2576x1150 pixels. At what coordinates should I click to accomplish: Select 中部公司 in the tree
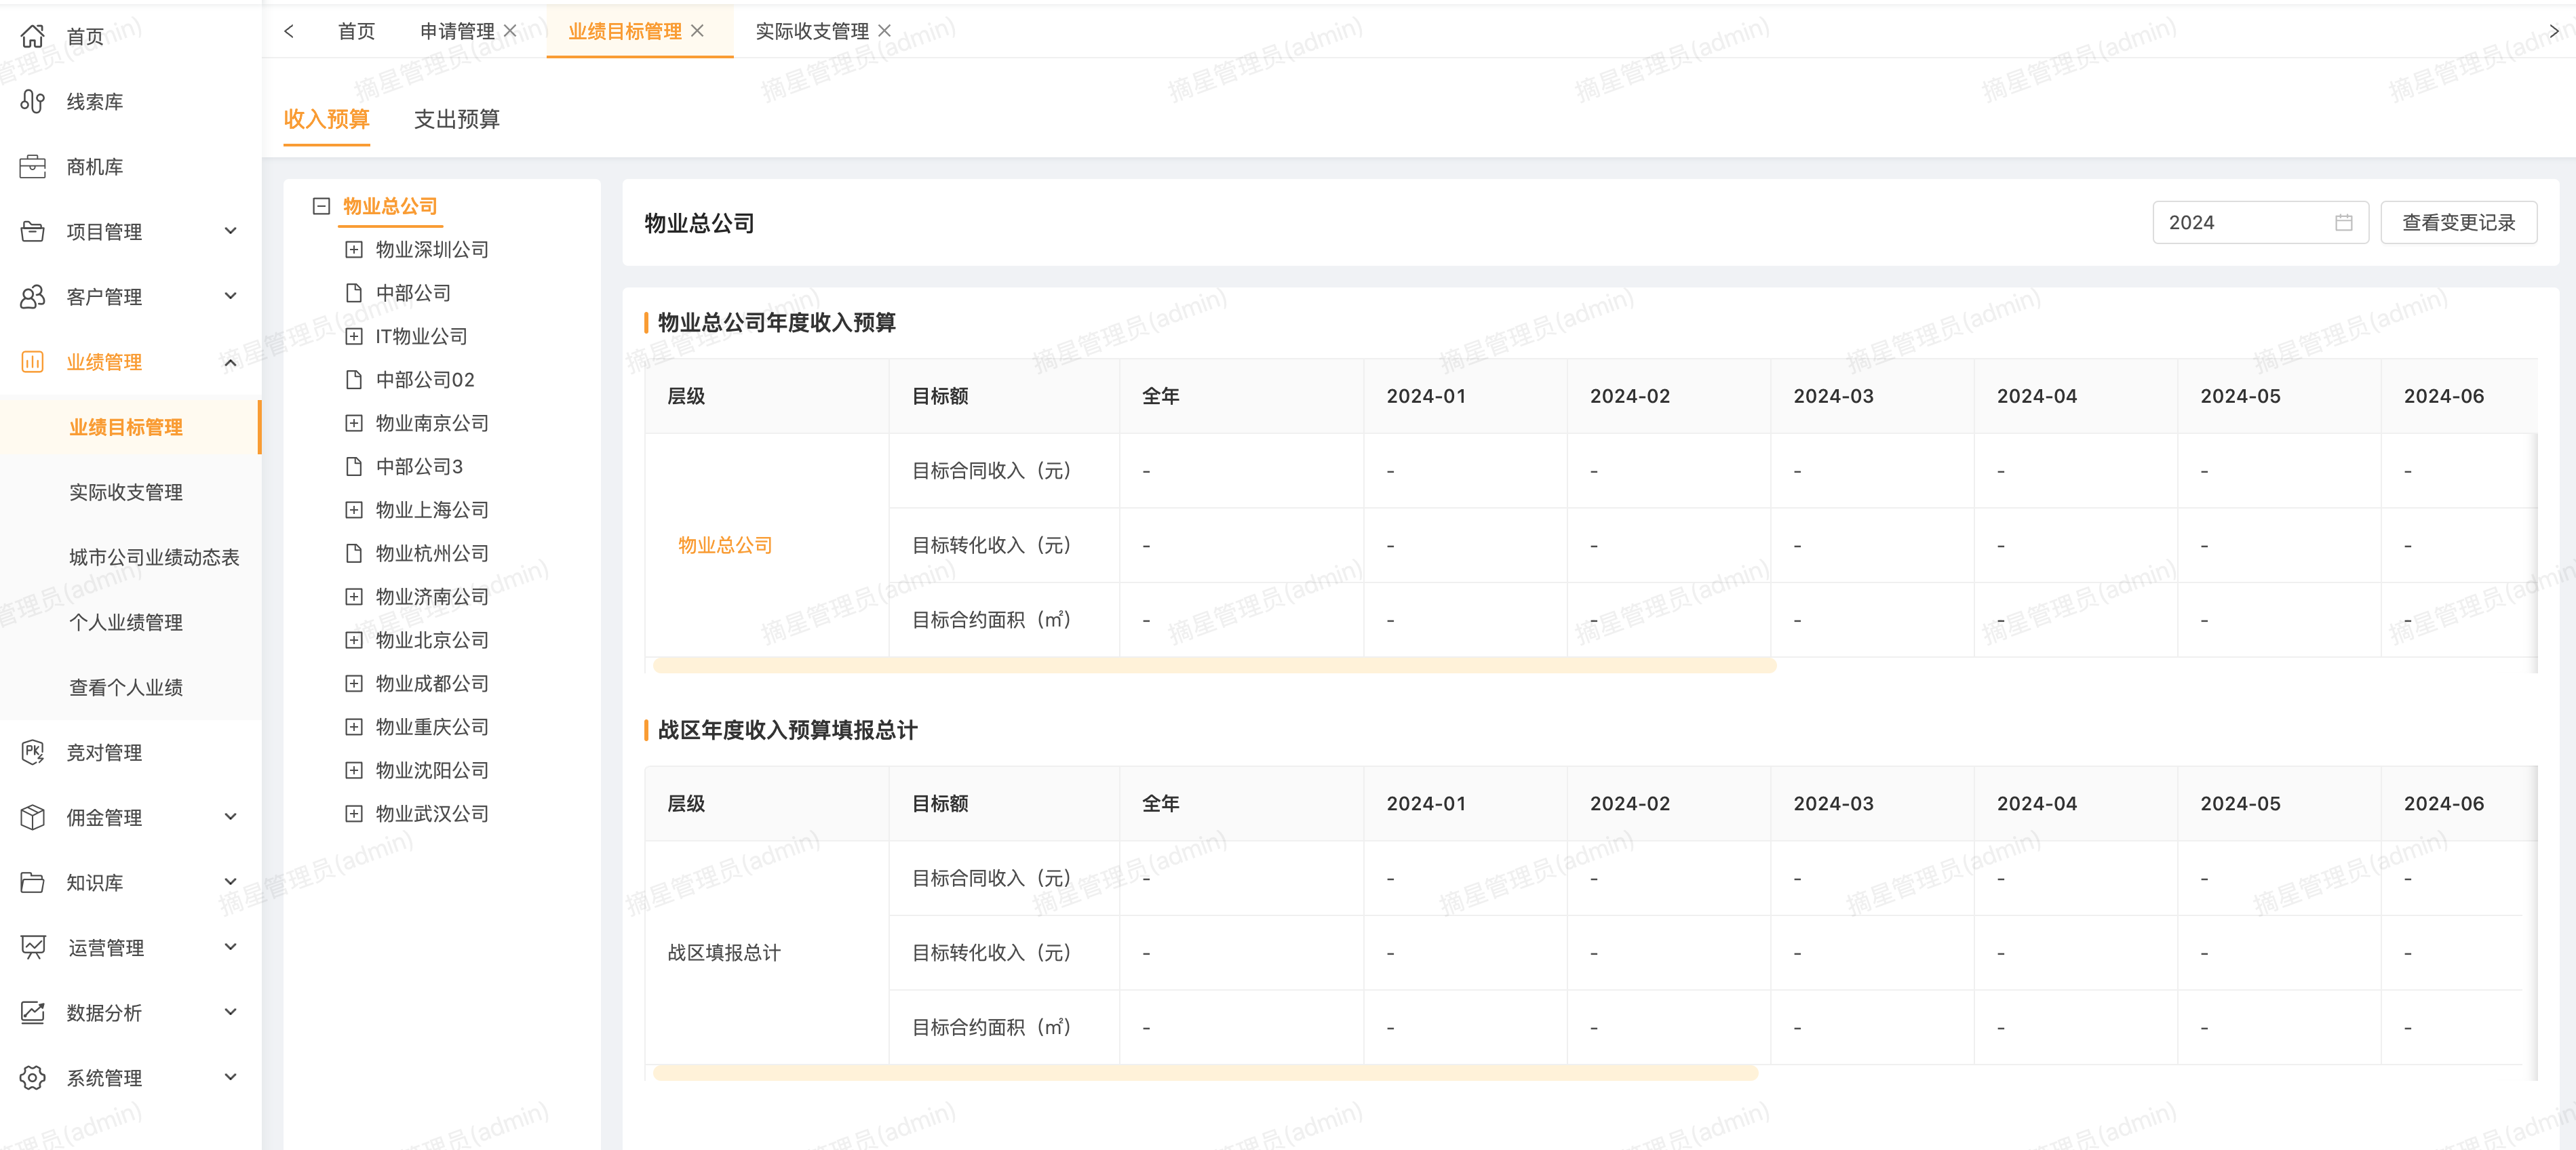click(x=413, y=293)
